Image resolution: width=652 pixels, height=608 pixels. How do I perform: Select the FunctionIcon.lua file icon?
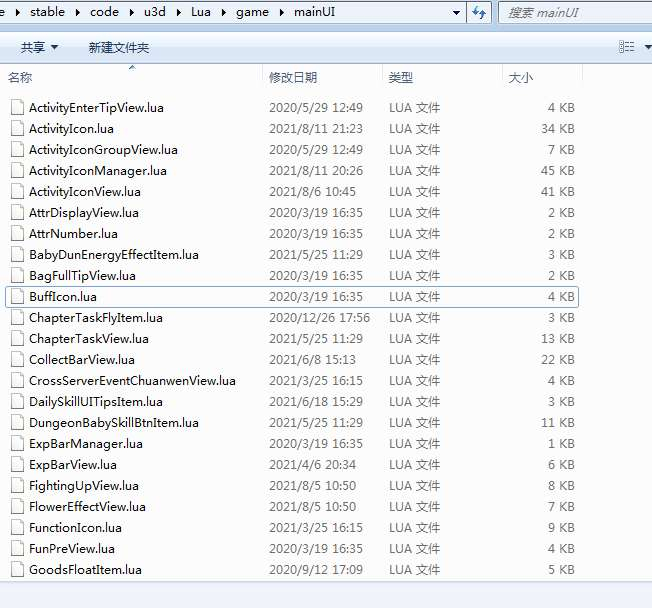point(17,527)
